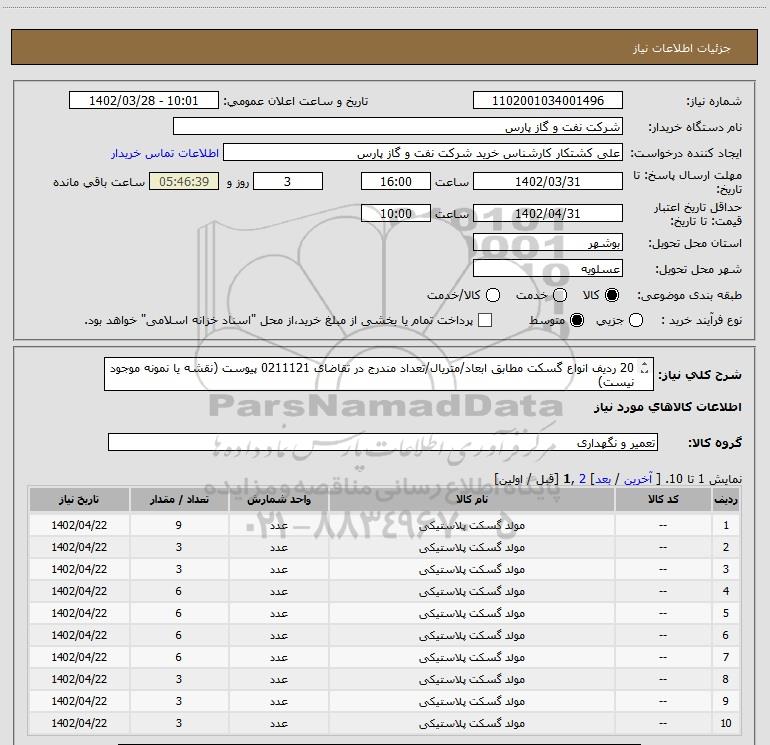Viewport: 770px width, 745px height.
Task: Click the delivery province field بوشهر
Action: coord(548,242)
